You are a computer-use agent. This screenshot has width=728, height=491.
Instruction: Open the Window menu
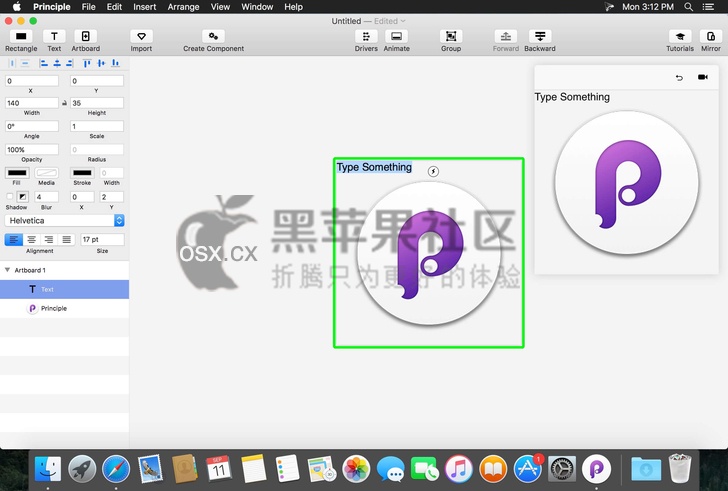(257, 7)
